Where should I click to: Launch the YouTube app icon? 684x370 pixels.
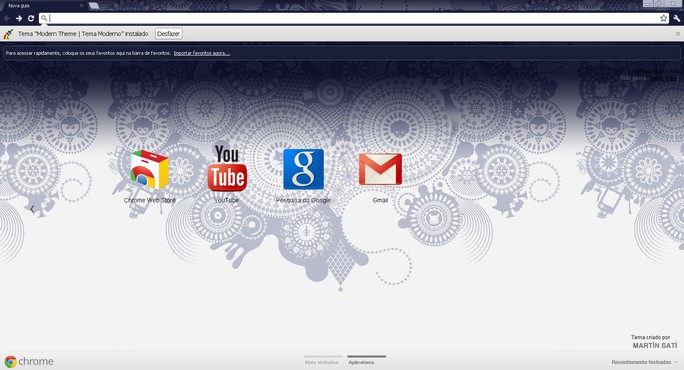(227, 168)
